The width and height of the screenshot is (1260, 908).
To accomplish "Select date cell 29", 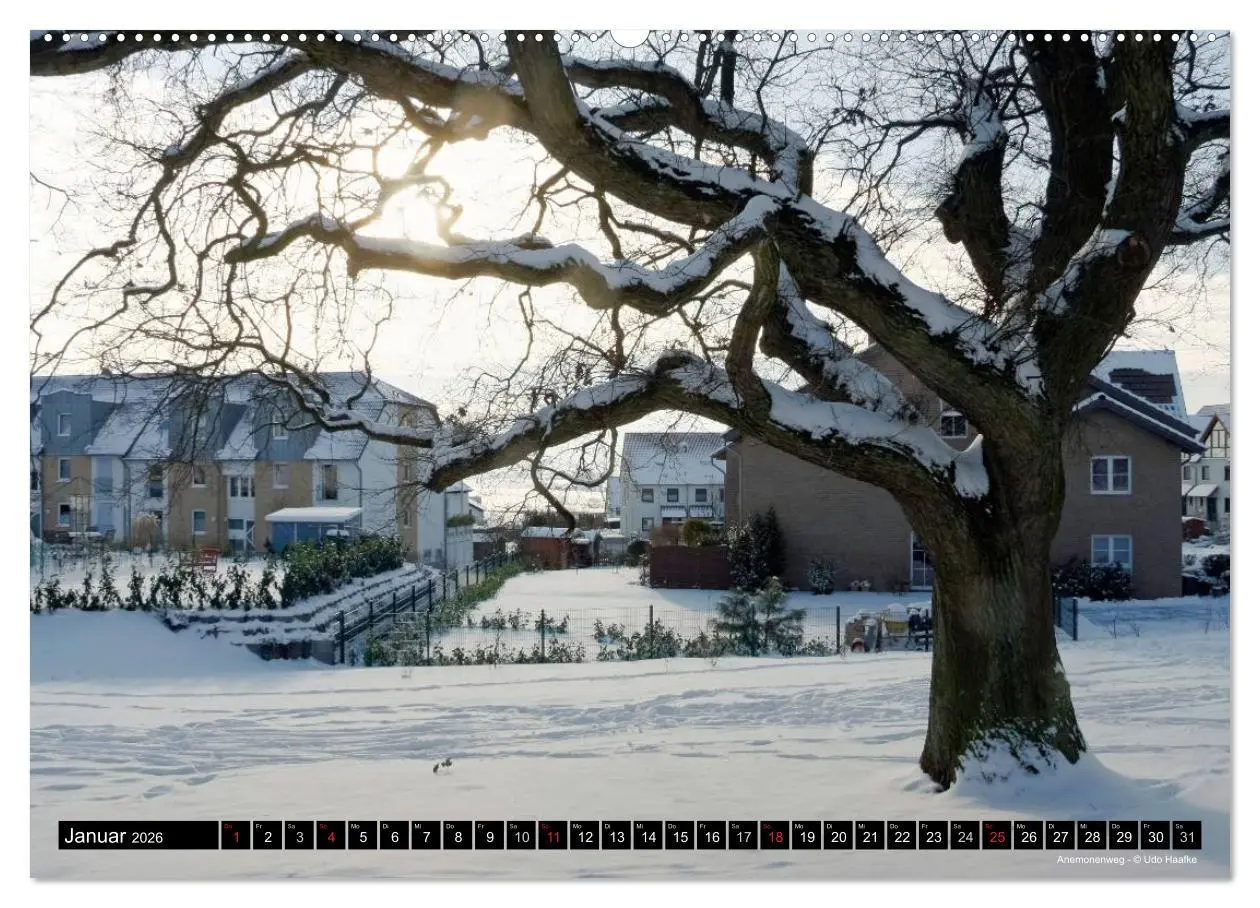I will [x=1123, y=836].
